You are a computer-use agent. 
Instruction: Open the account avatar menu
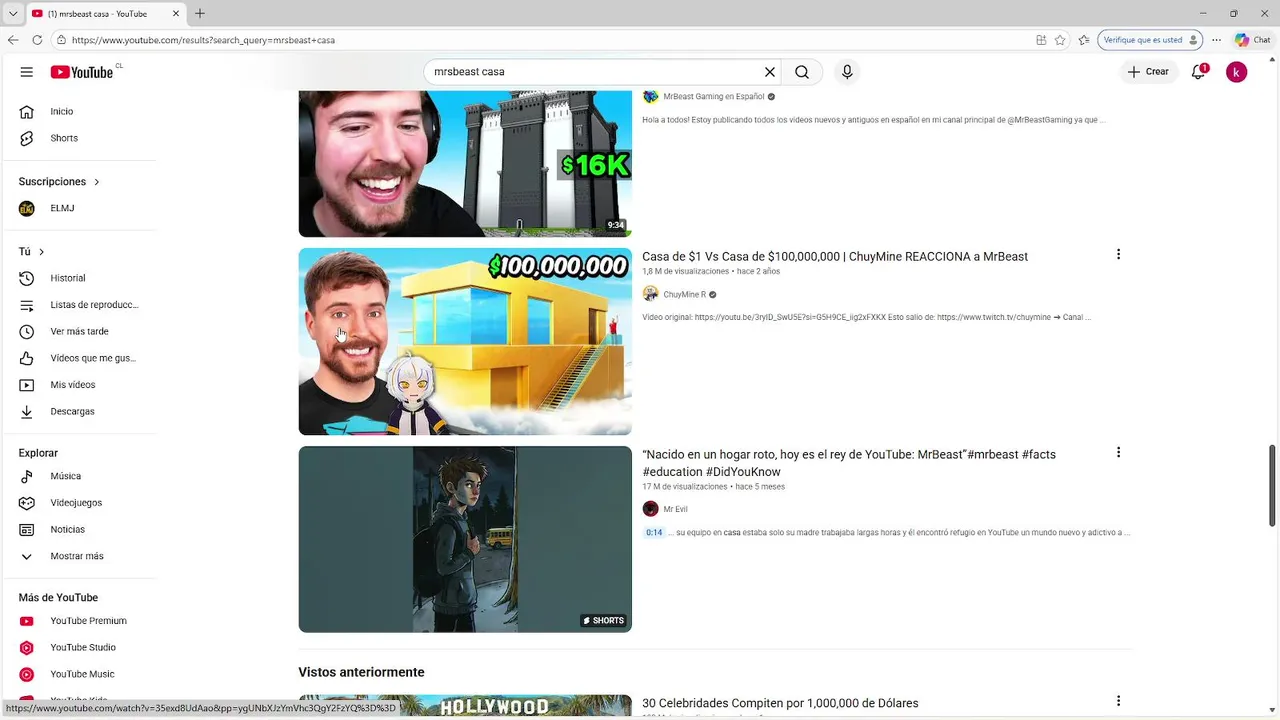pyautogui.click(x=1237, y=72)
